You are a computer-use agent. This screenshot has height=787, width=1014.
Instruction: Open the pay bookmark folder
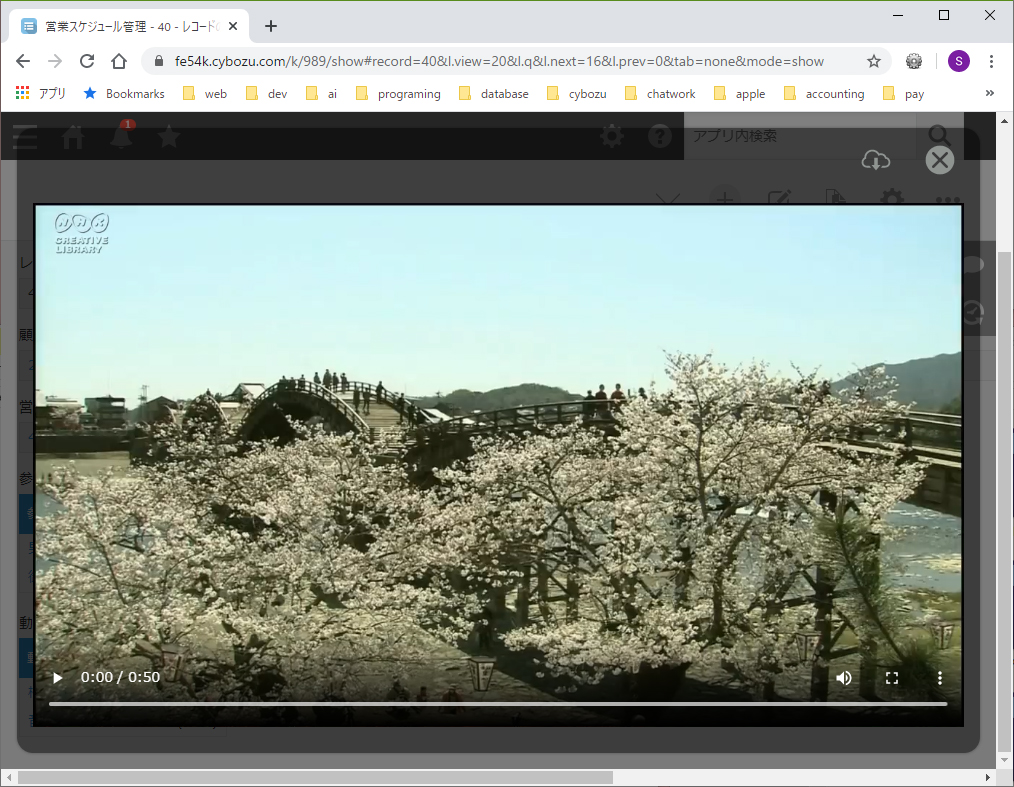tap(903, 94)
